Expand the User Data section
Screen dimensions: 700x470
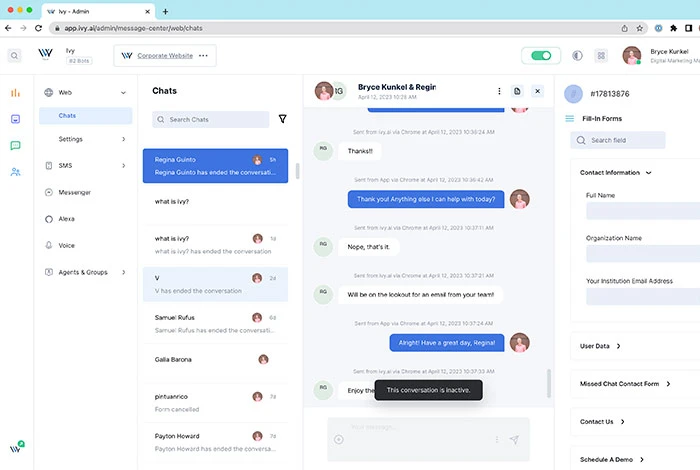(x=618, y=346)
